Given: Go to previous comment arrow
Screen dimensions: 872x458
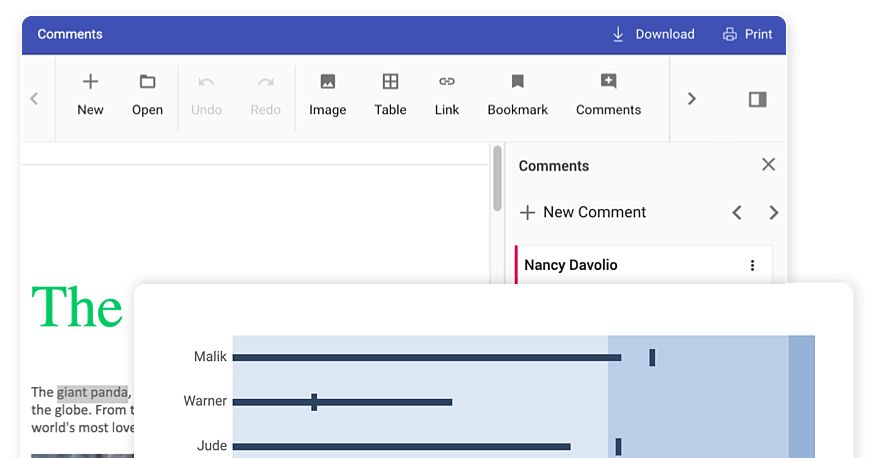Looking at the screenshot, I should [x=737, y=212].
